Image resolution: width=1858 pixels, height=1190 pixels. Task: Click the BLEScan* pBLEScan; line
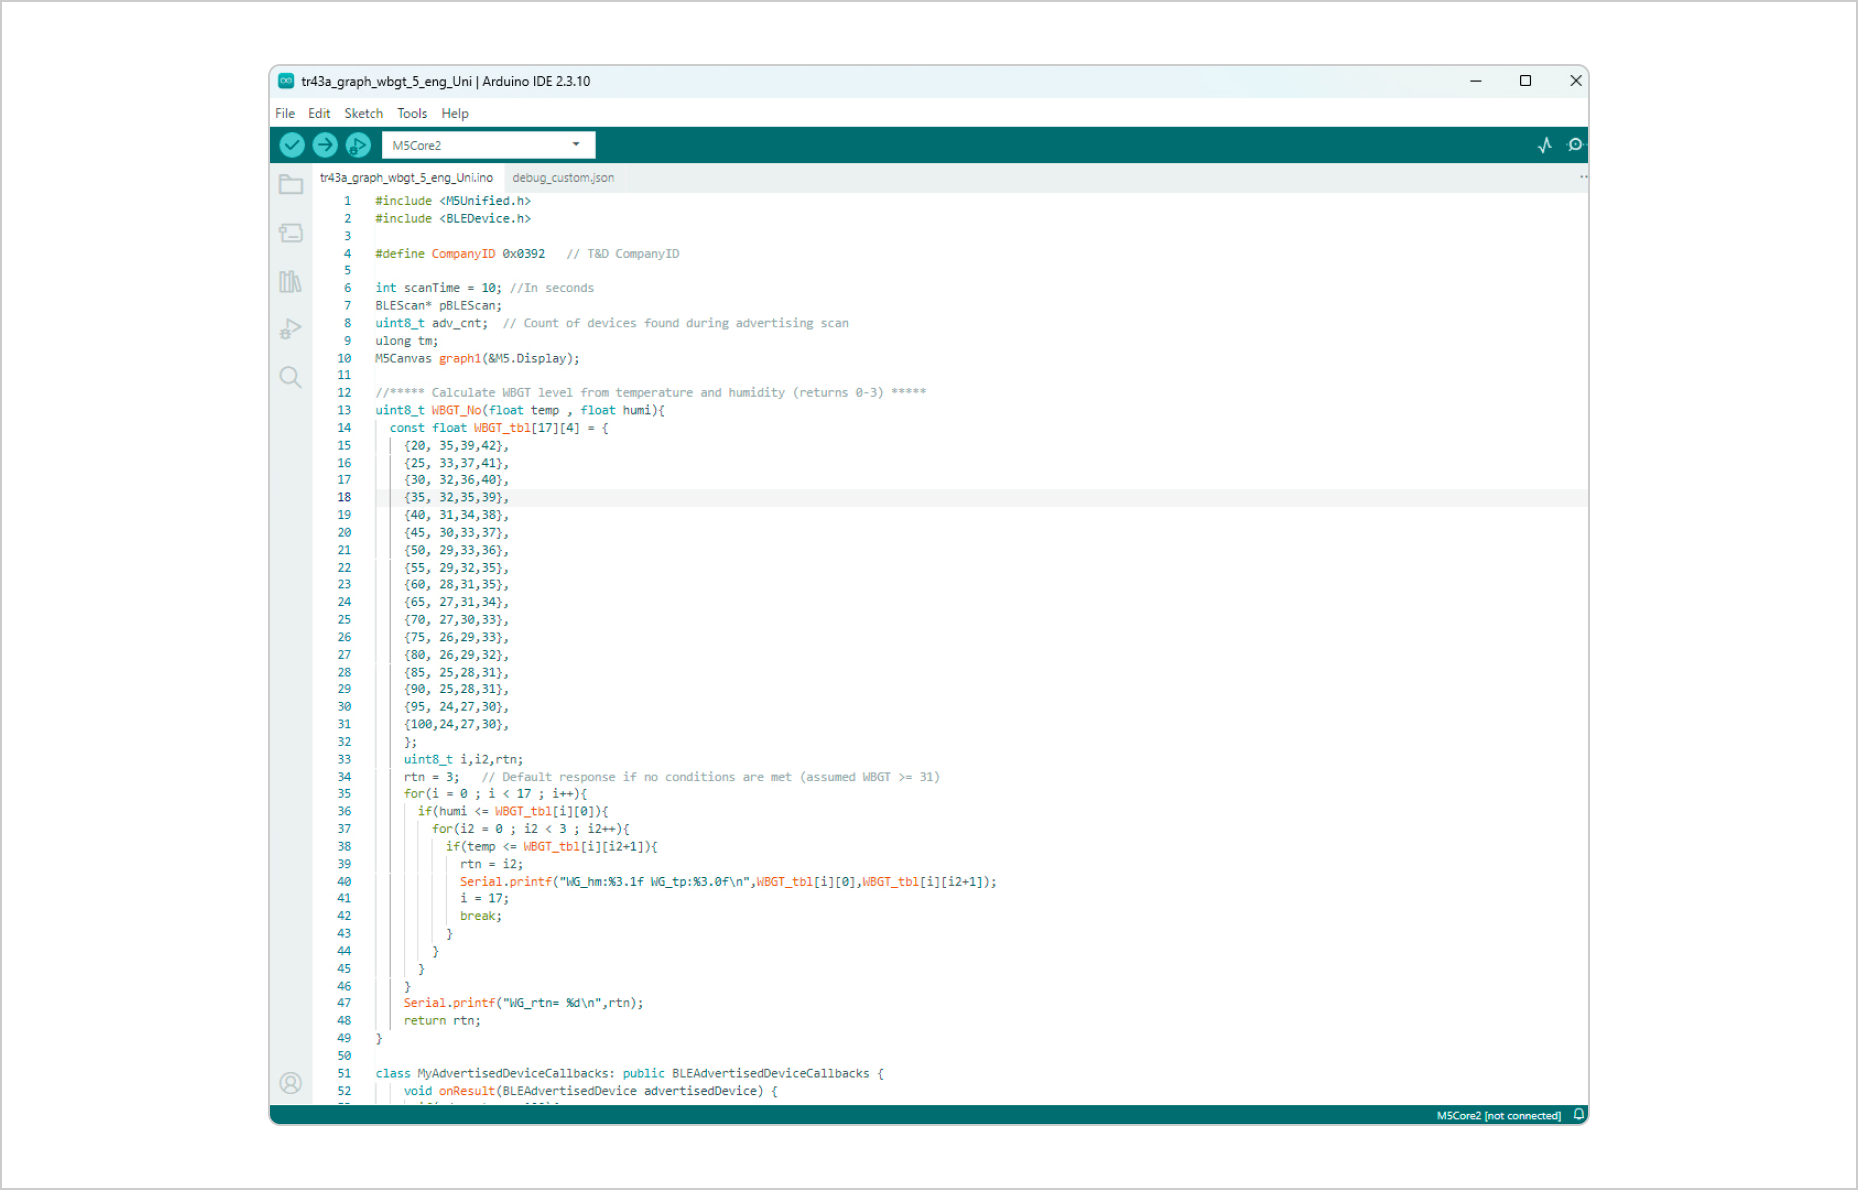[x=439, y=306]
